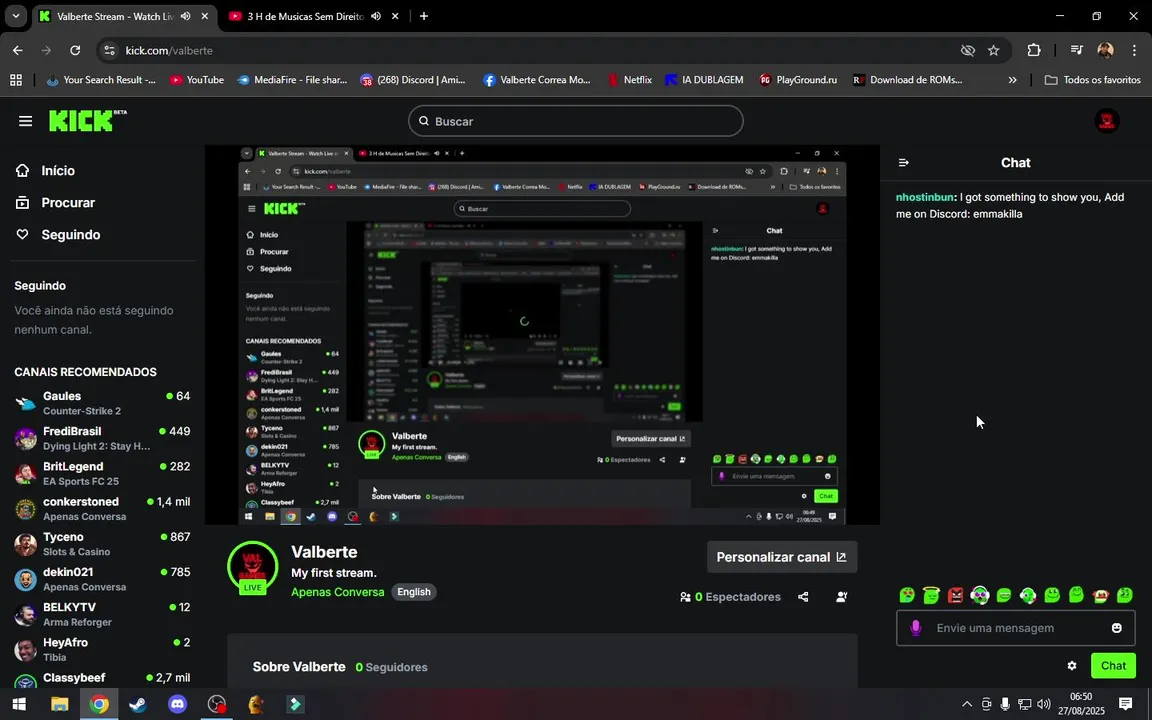Screen dimensions: 1152x720
Task: Open Chrome tab search dropdown arrow
Action: click(x=15, y=16)
